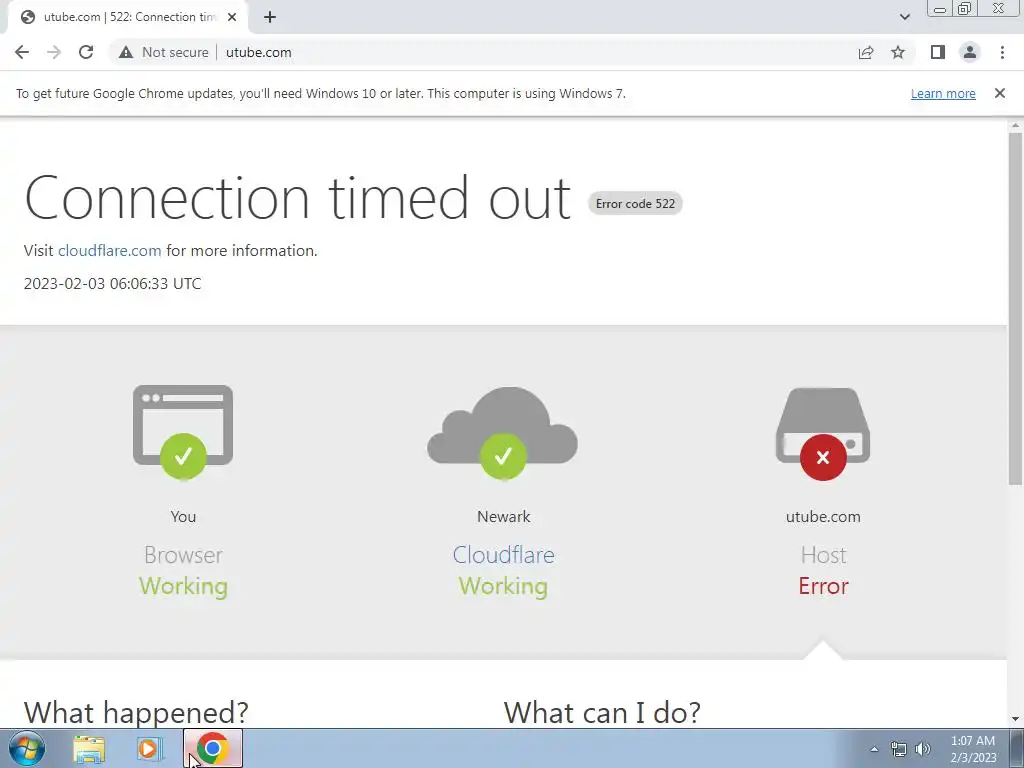Launch Windows Media Player from taskbar
The image size is (1024, 768).
[148, 748]
